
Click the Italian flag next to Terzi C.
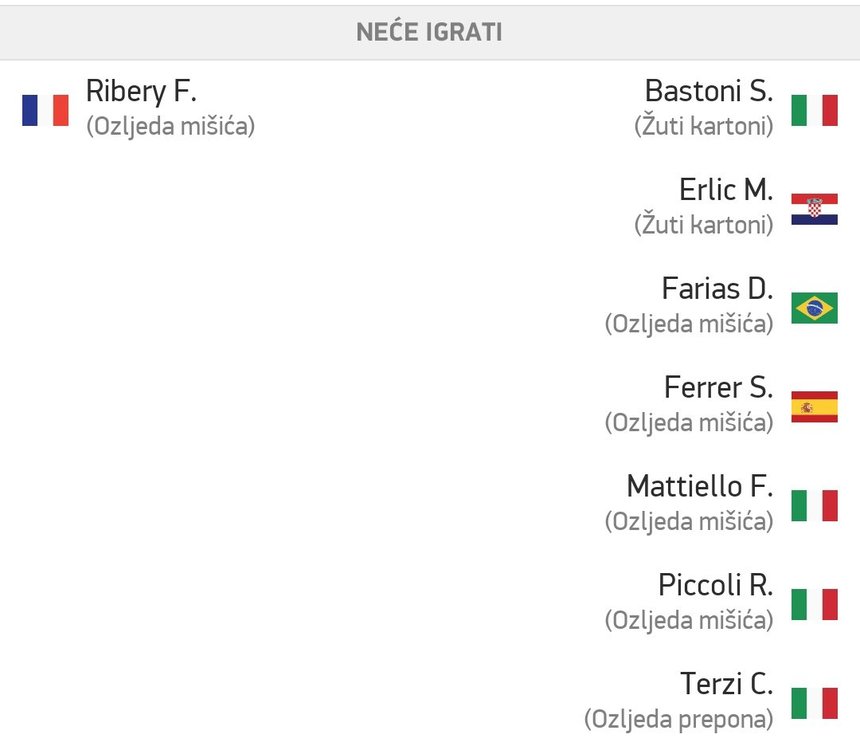[x=814, y=703]
